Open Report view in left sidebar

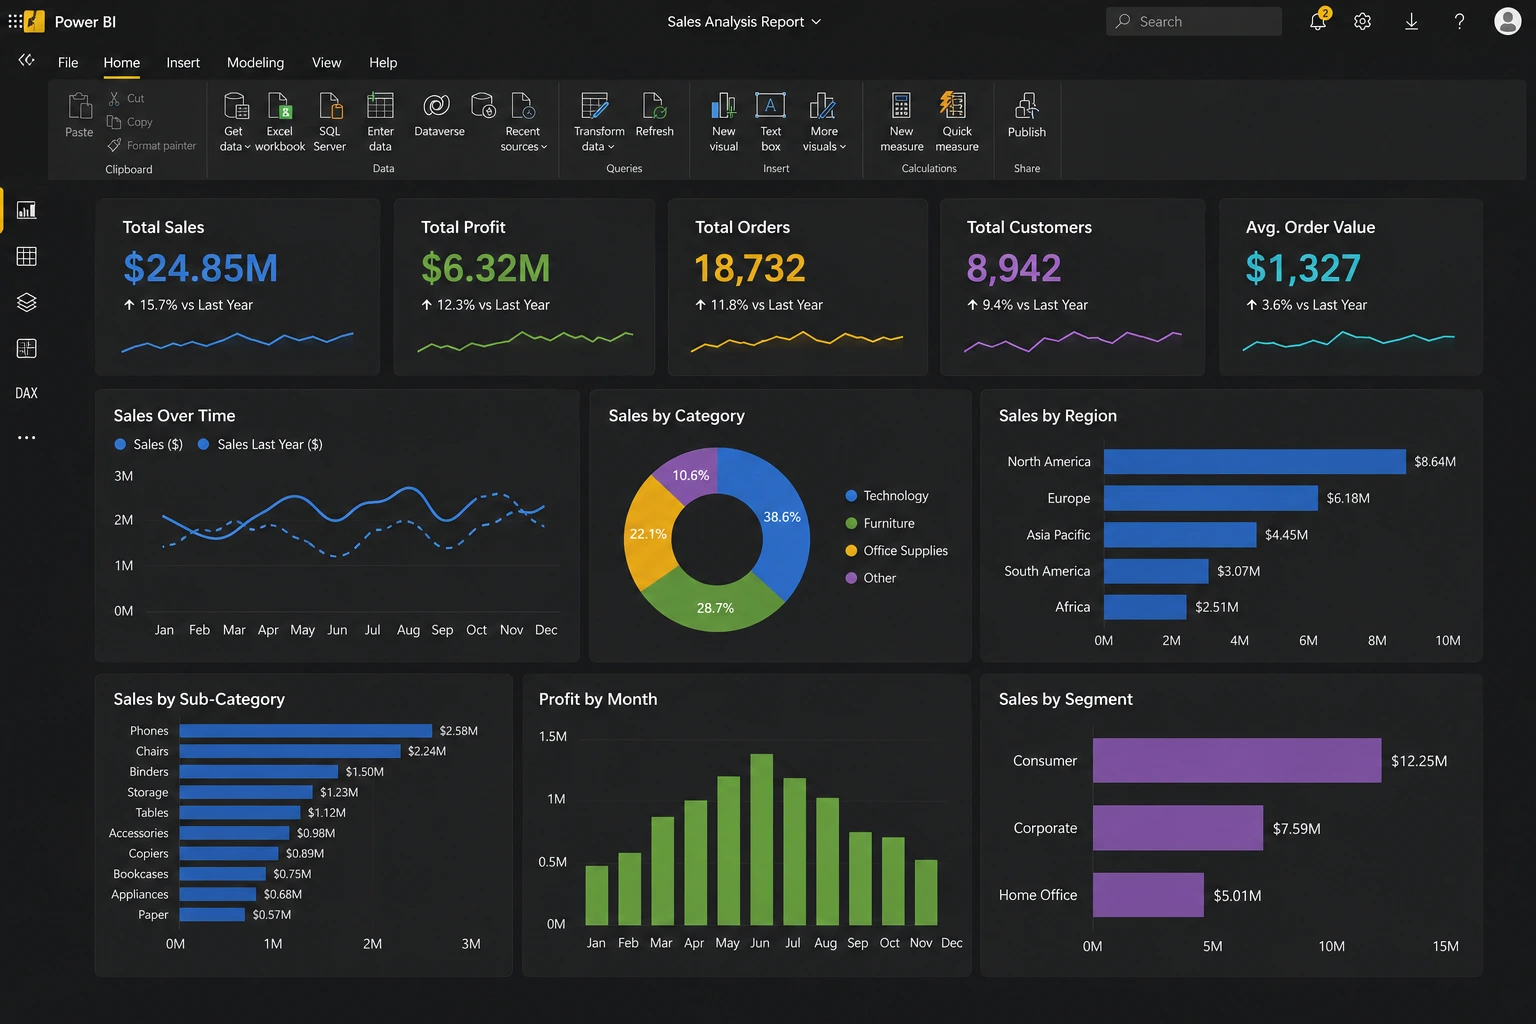click(x=27, y=210)
